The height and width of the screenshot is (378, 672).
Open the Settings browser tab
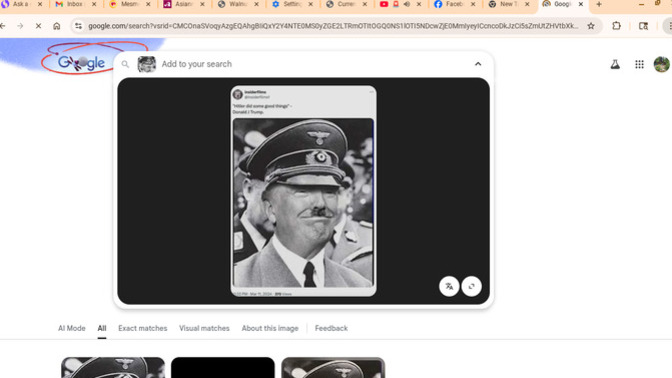point(292,4)
